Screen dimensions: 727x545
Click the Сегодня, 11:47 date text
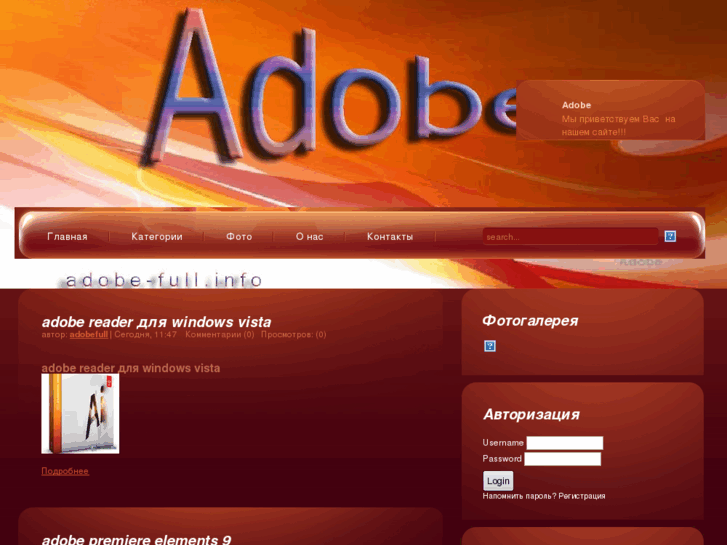tap(146, 334)
